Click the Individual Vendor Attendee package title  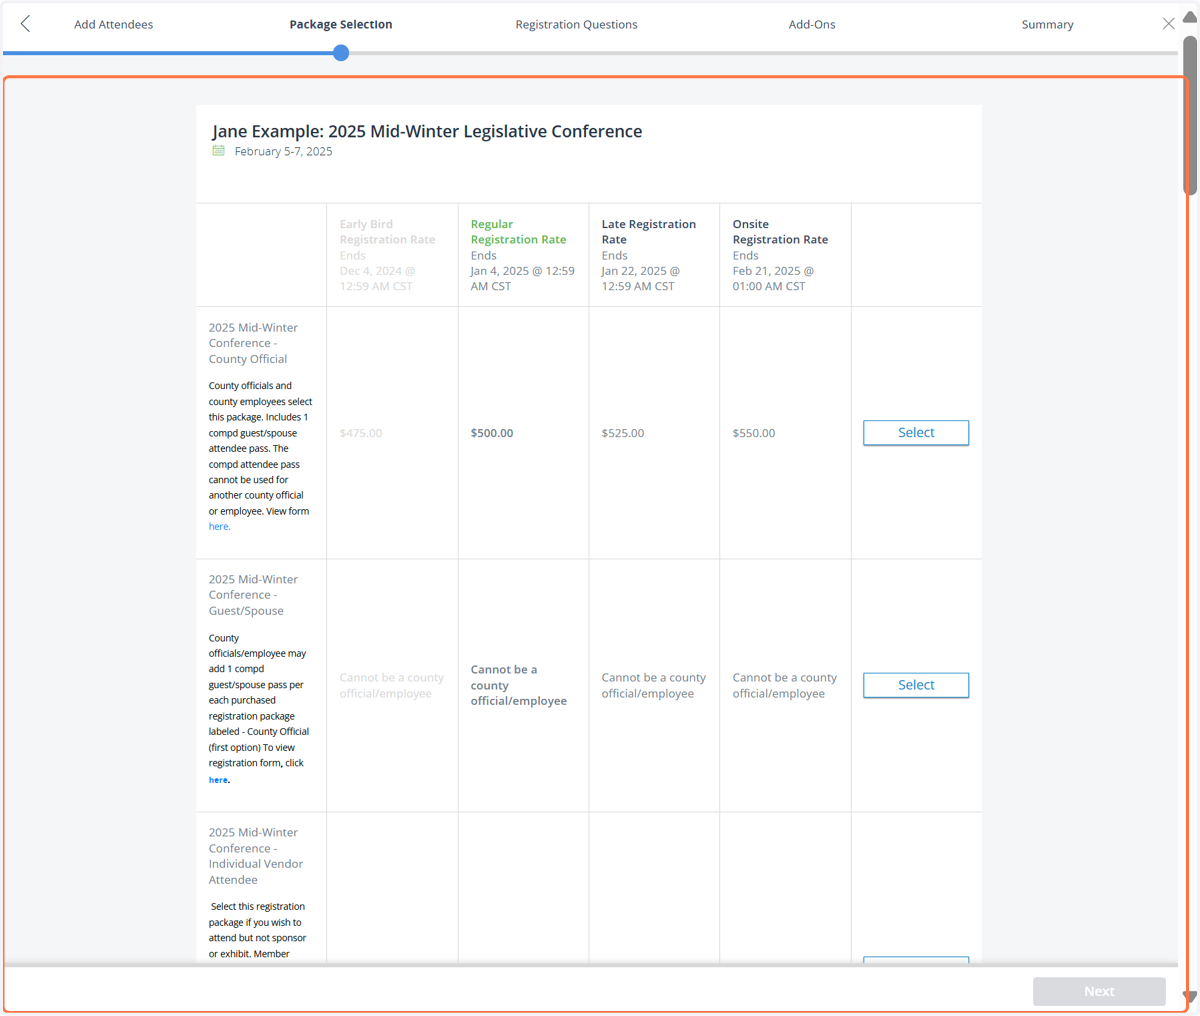click(256, 856)
